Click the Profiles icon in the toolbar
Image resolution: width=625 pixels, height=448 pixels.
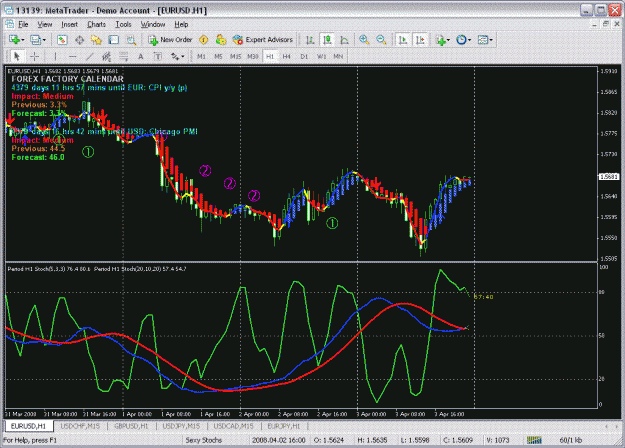point(35,39)
